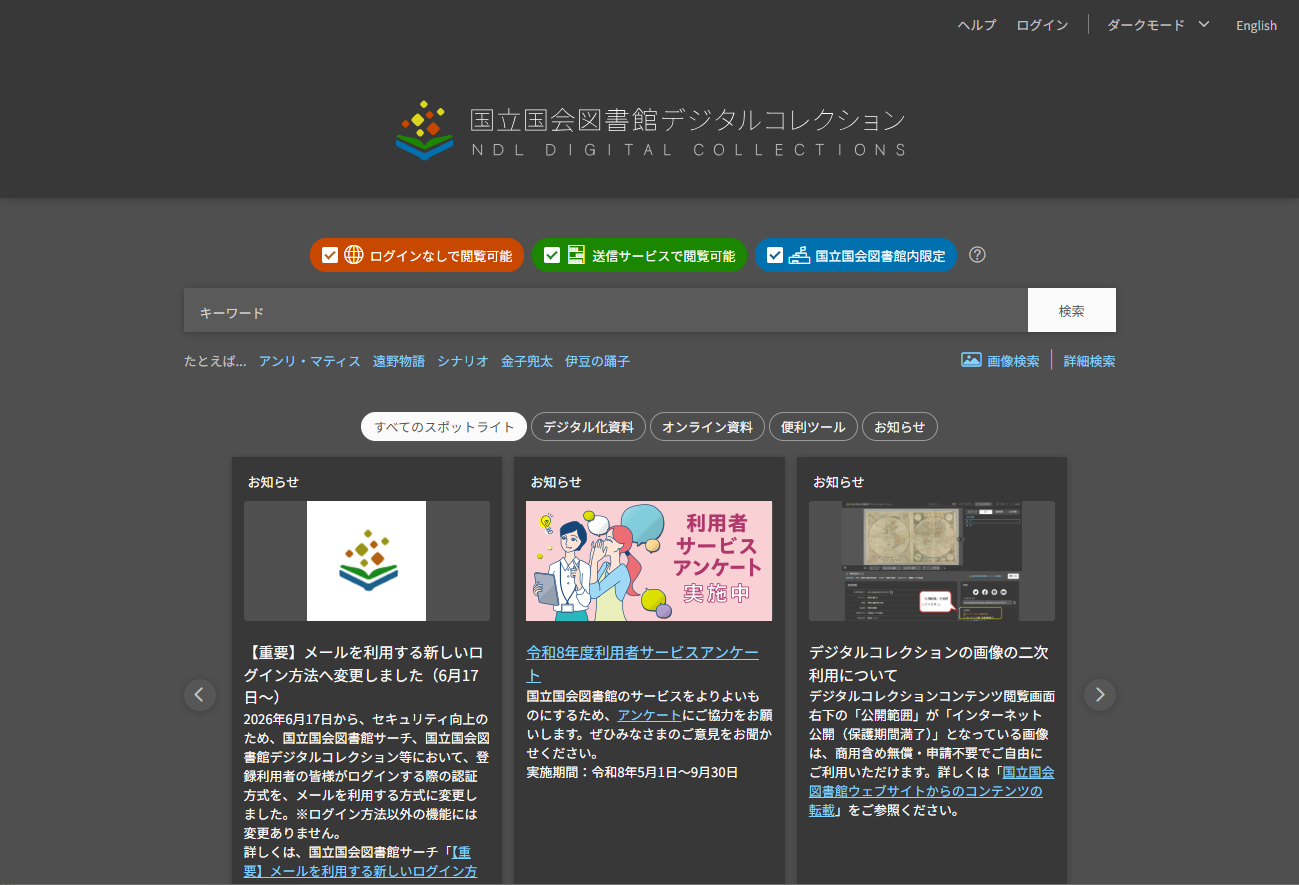Select 便利ツール tab
The image size is (1299, 885).
(813, 427)
